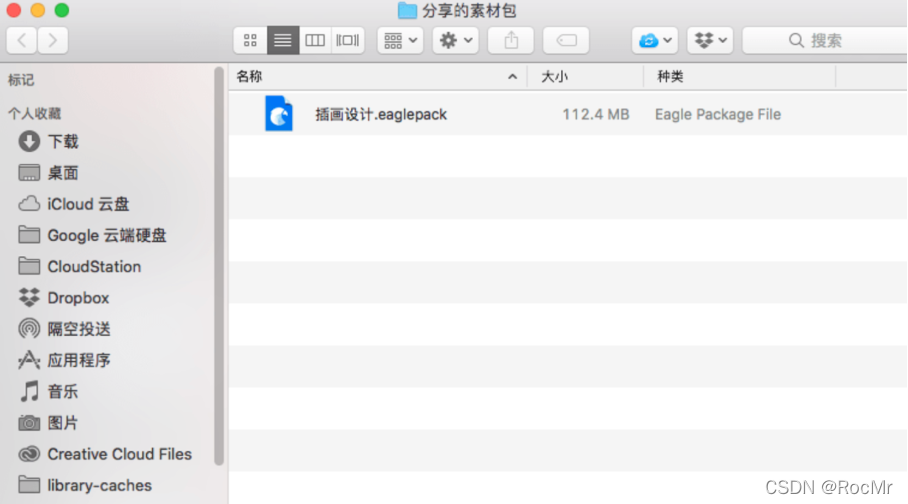Click the 应用程序 applications icon
The width and height of the screenshot is (908, 504).
pyautogui.click(x=29, y=360)
